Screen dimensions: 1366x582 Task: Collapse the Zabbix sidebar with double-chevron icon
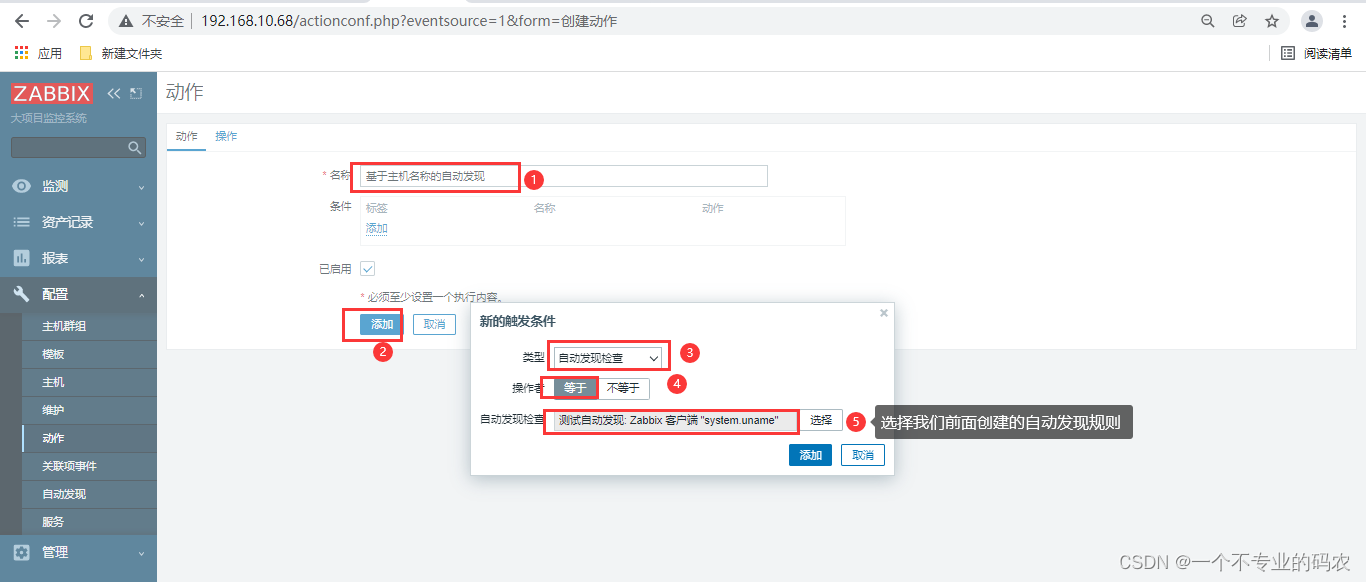pyautogui.click(x=114, y=93)
